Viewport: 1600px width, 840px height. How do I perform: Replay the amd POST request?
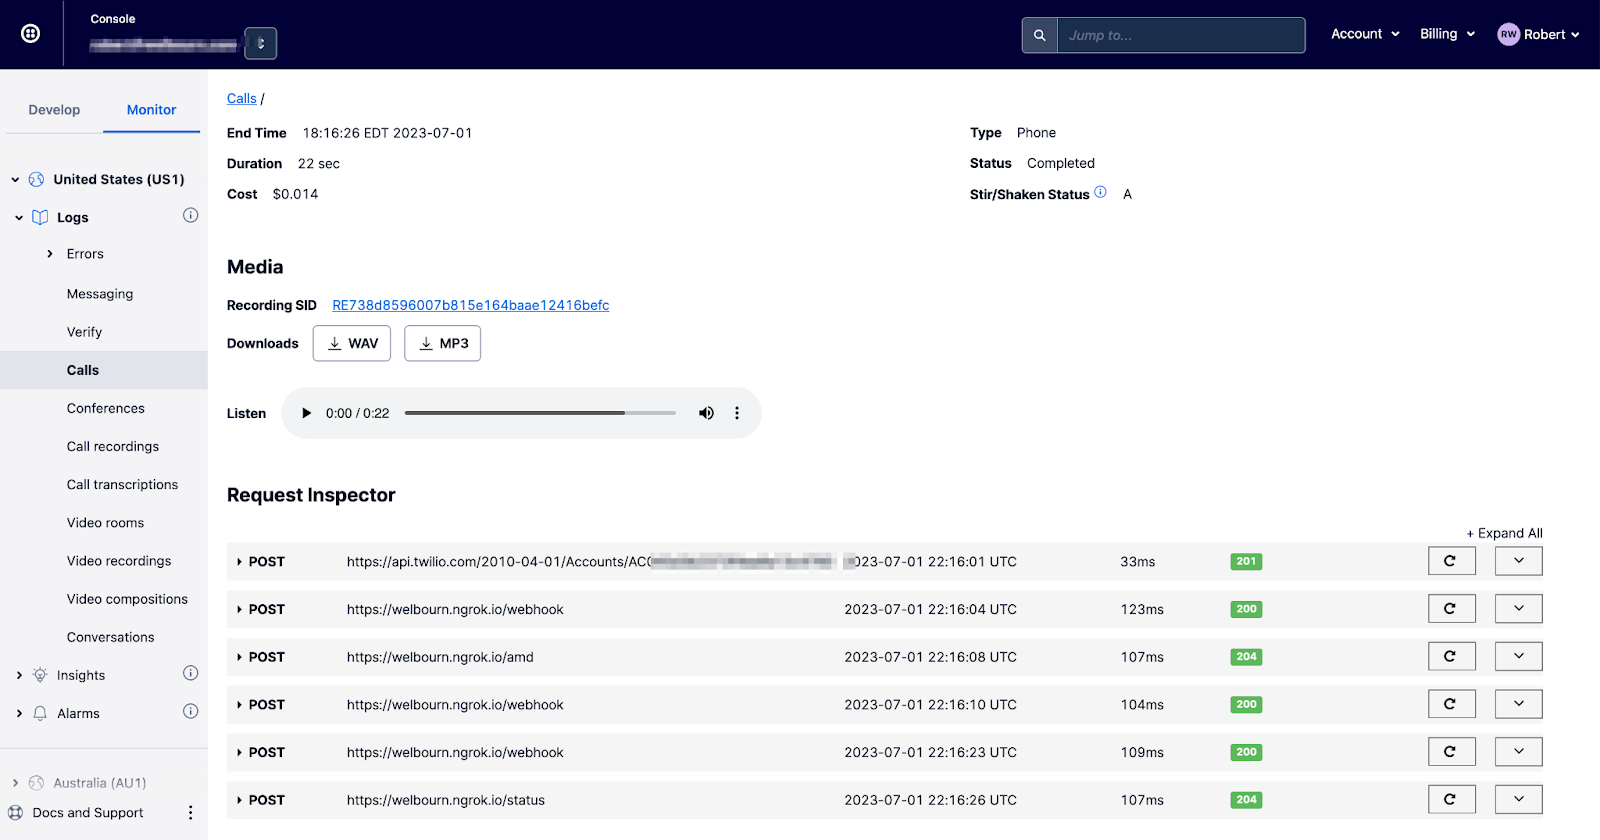tap(1451, 656)
